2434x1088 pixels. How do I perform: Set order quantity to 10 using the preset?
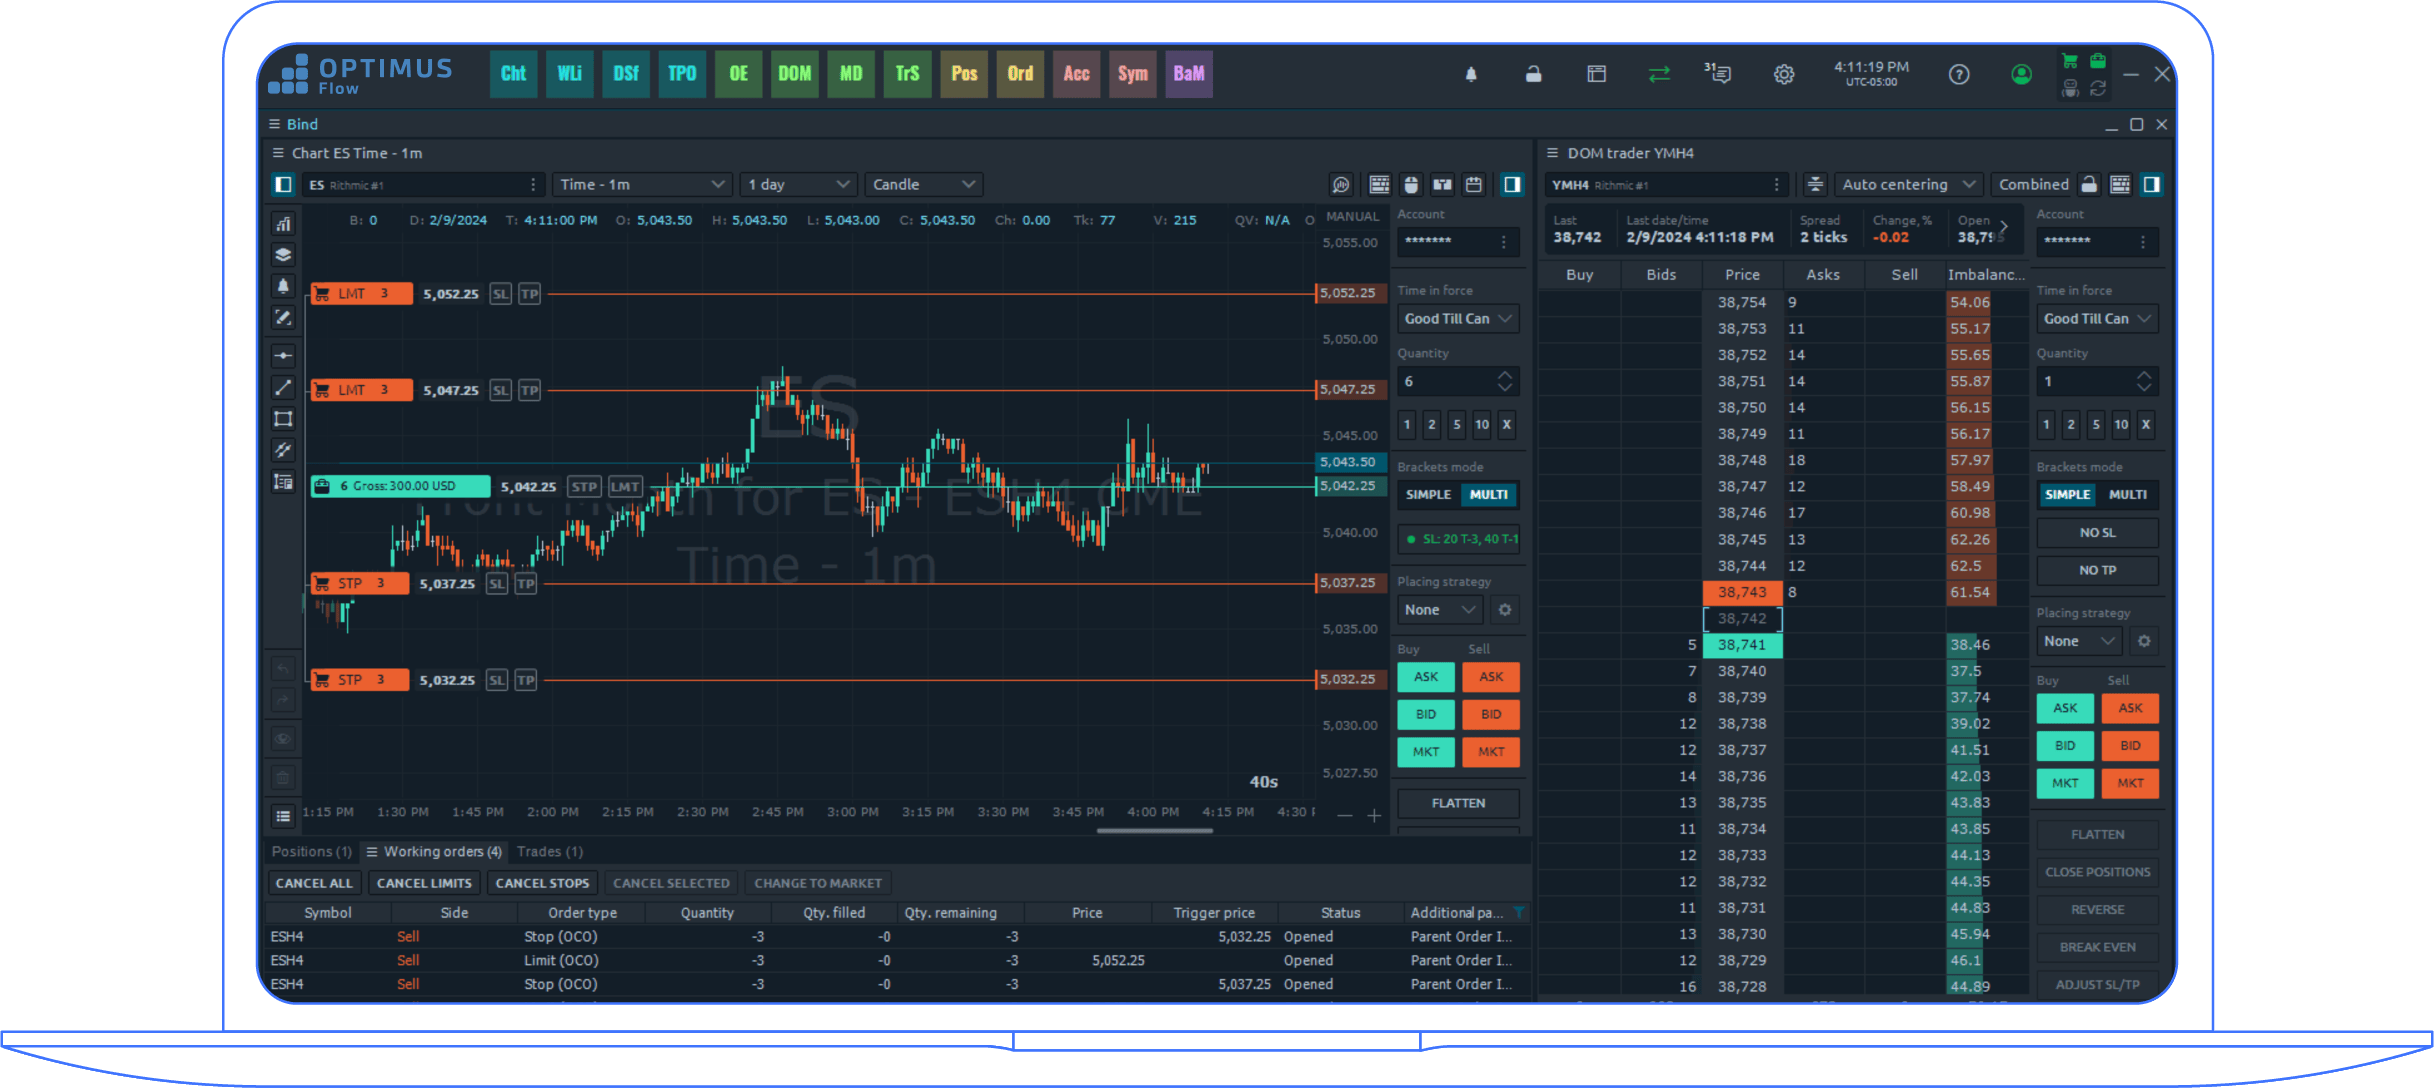(x=1481, y=424)
